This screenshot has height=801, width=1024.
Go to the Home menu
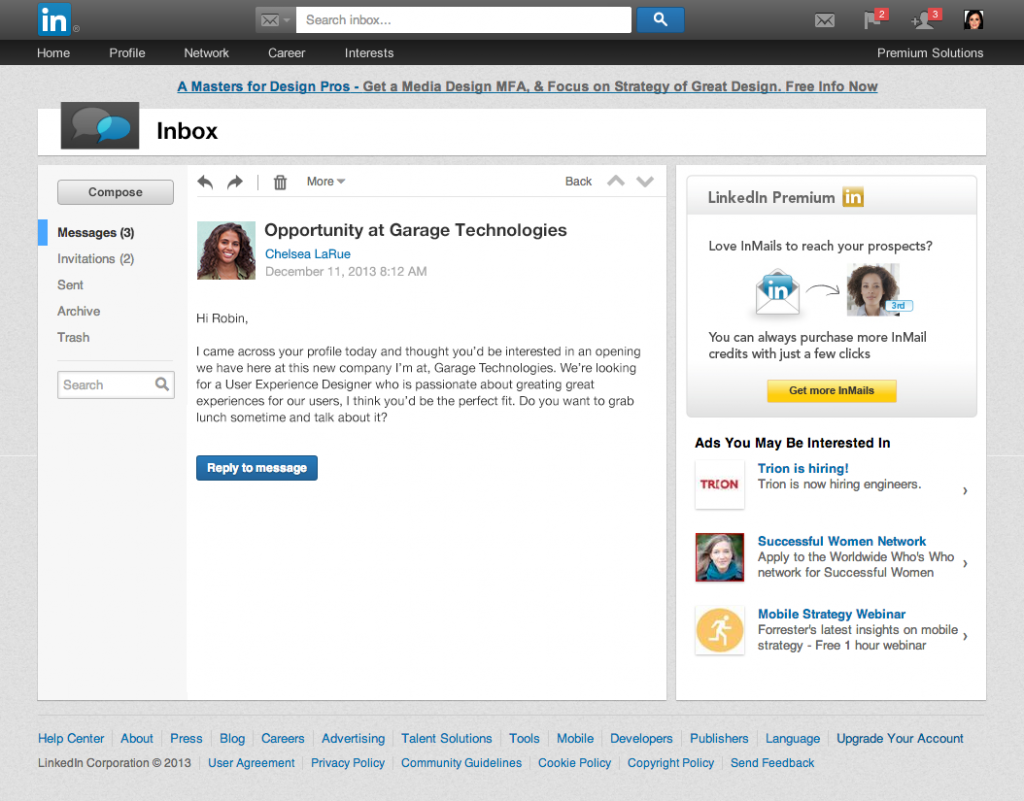tap(54, 53)
